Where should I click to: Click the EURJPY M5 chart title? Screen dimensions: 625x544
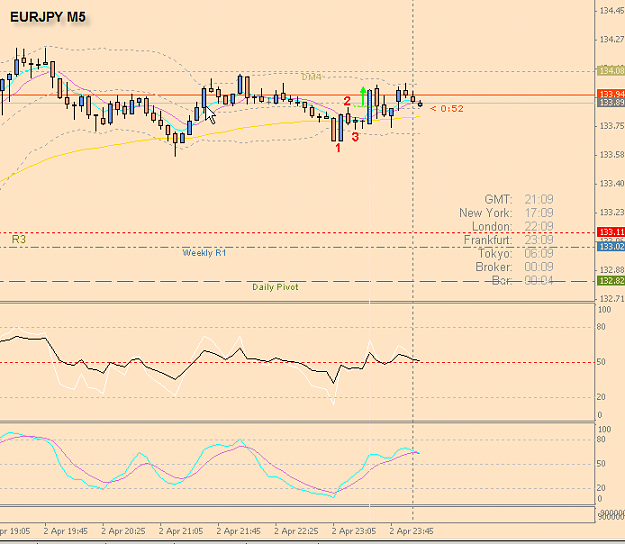click(x=47, y=17)
